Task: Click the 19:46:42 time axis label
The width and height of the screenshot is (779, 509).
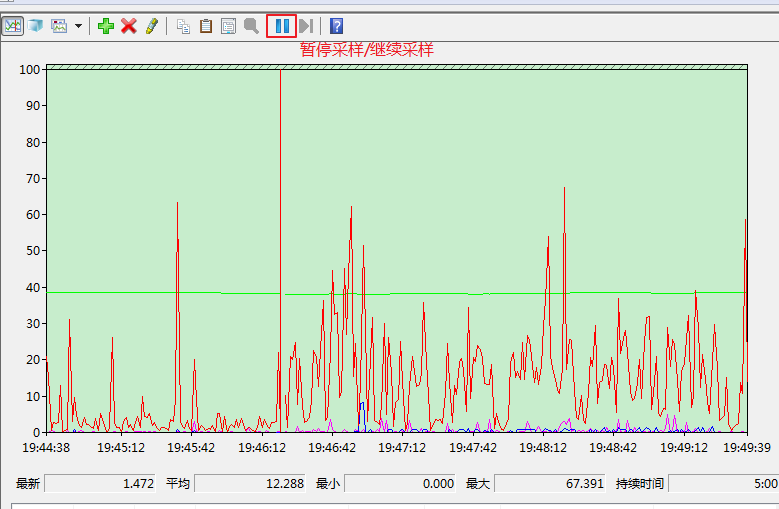Action: point(332,447)
